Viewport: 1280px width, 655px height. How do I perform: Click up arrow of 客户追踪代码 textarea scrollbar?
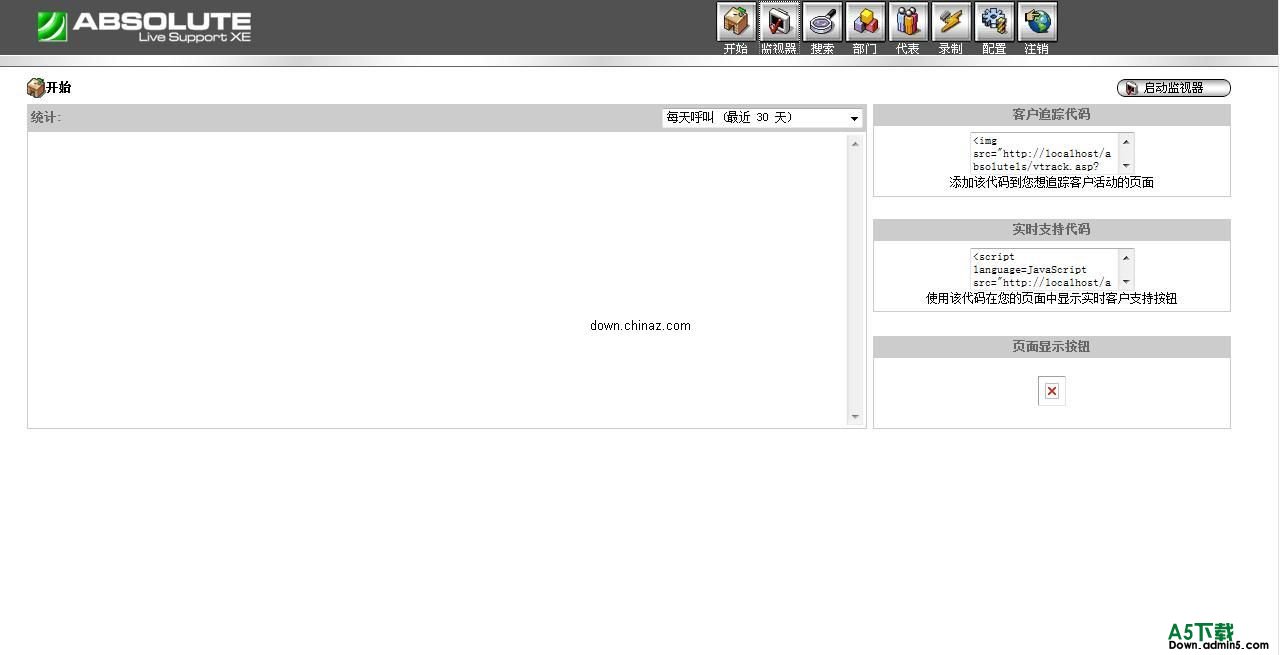(x=1126, y=141)
